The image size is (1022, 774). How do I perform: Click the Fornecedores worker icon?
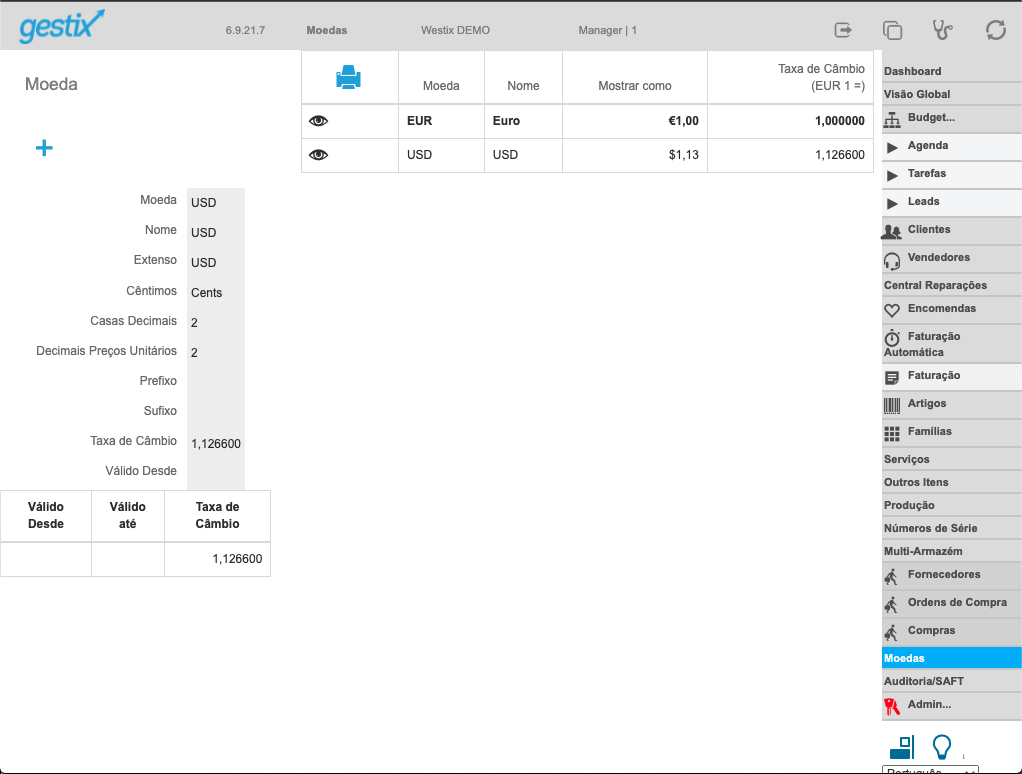tap(892, 577)
